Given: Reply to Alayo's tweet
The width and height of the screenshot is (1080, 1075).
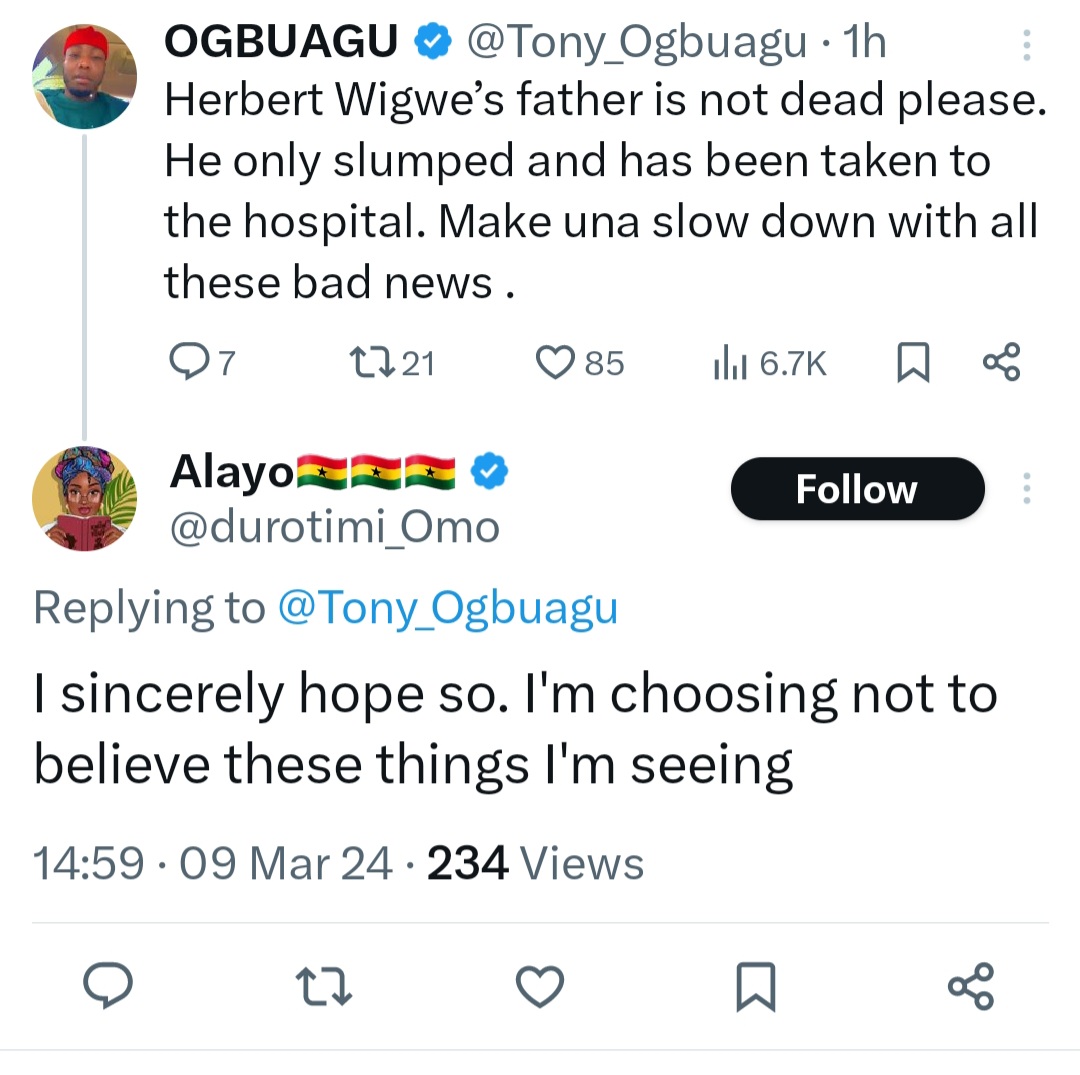Looking at the screenshot, I should pyautogui.click(x=108, y=987).
